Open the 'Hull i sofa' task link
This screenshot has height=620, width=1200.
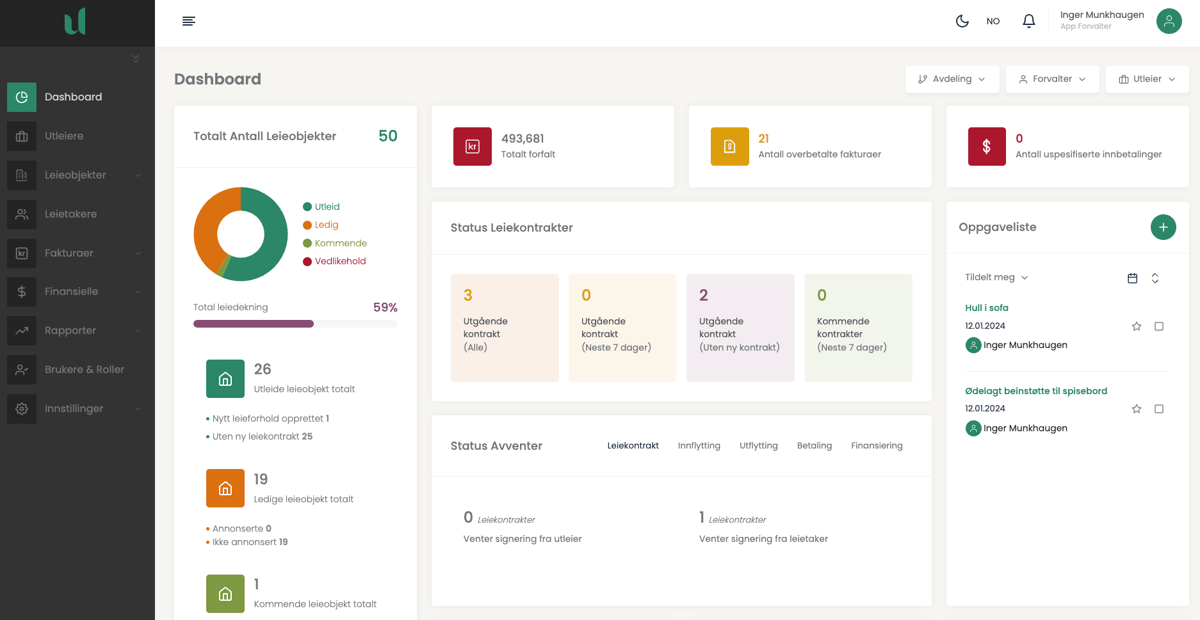click(986, 308)
